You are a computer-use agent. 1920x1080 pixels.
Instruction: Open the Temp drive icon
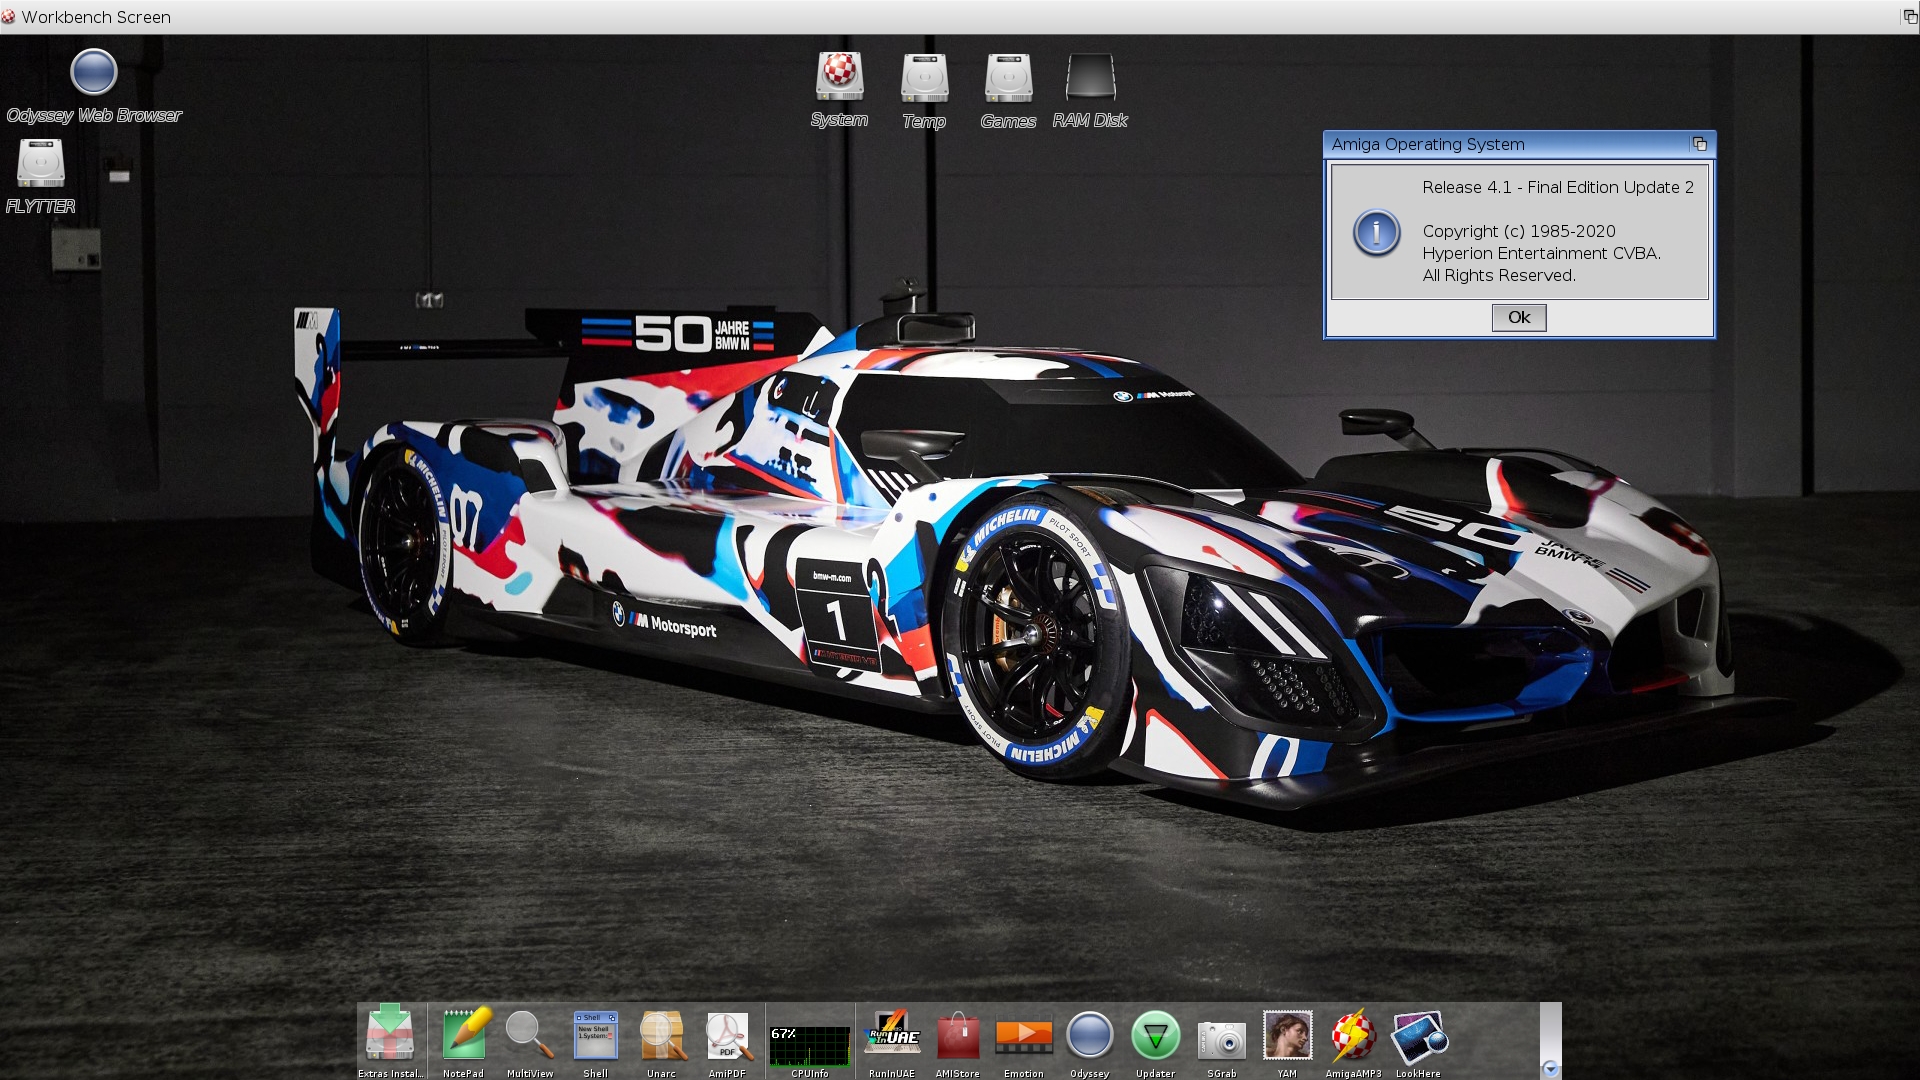[924, 77]
